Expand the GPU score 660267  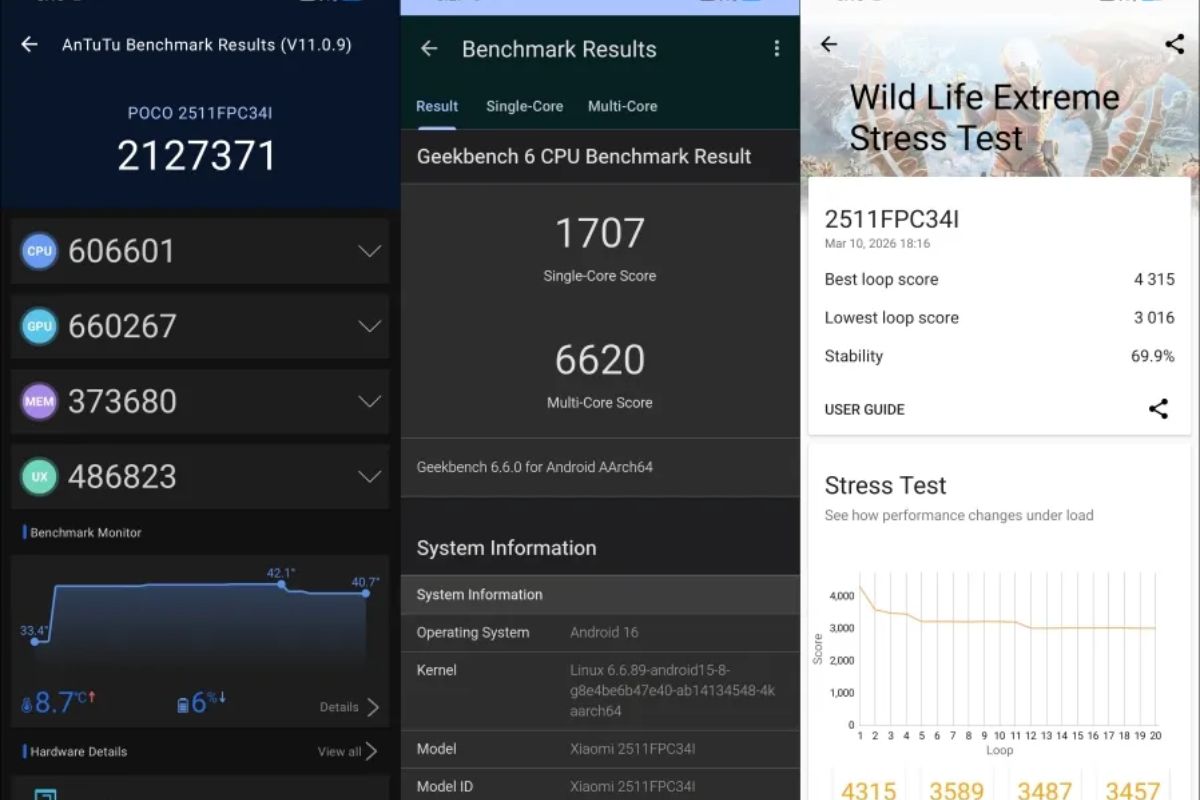[370, 326]
